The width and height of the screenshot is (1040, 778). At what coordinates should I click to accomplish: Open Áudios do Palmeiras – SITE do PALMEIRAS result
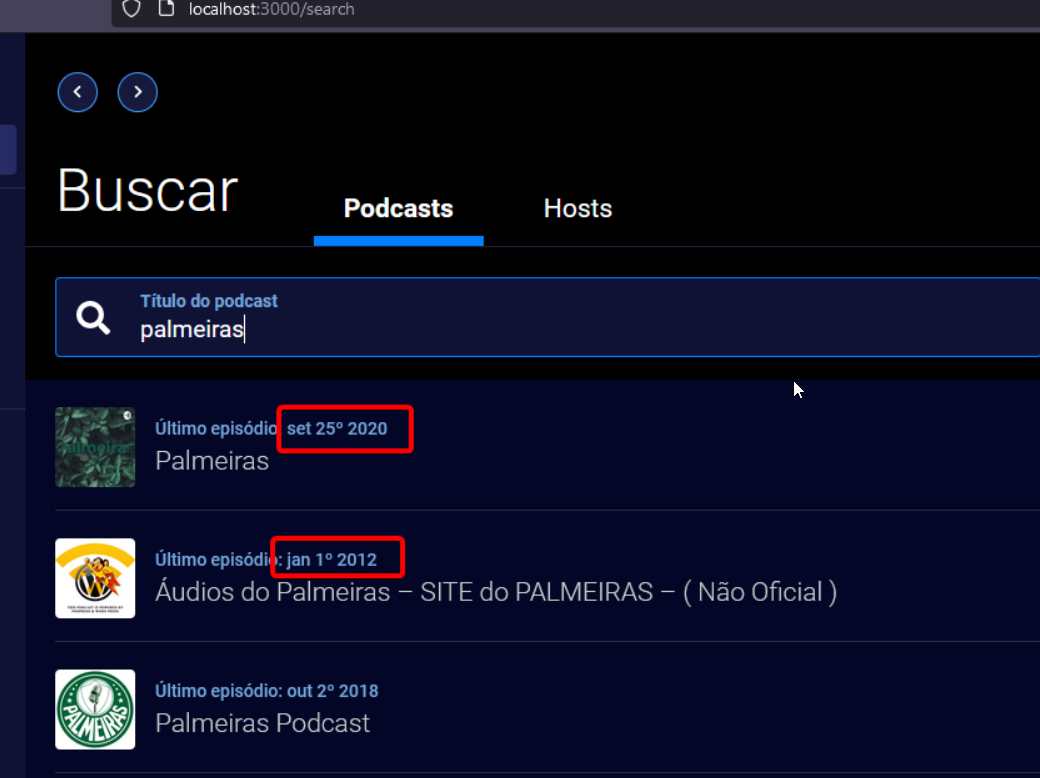[x=496, y=592]
